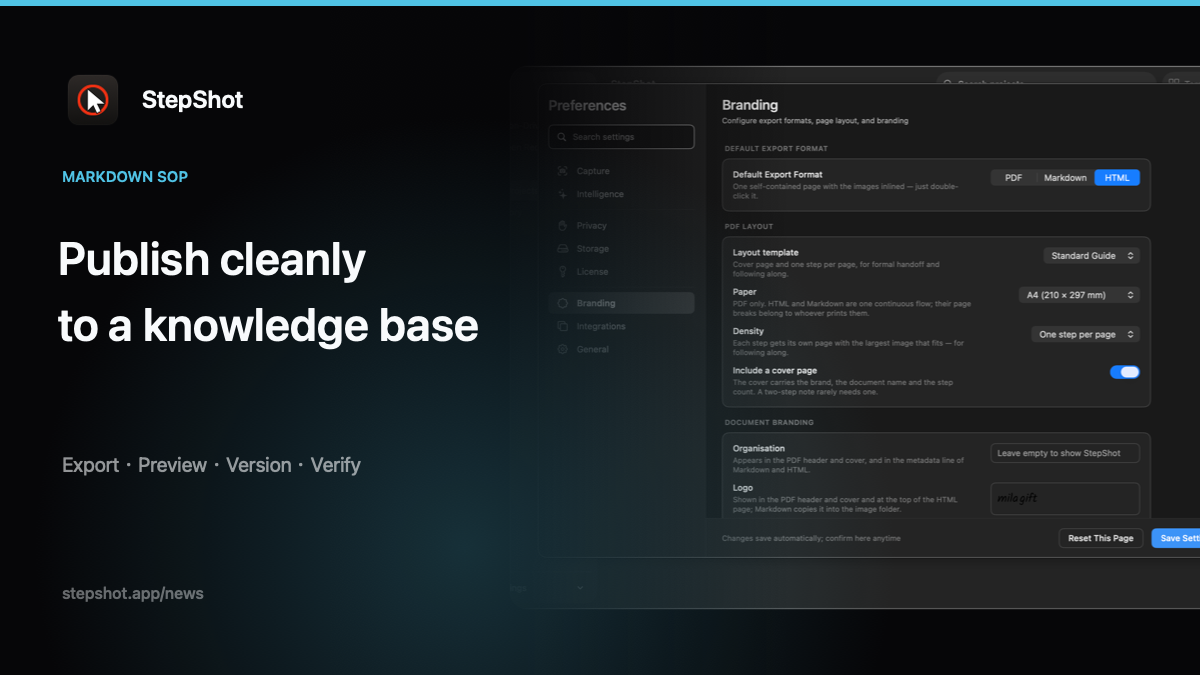Click the PDF LAYOUT section header
This screenshot has height=675, width=1200.
[749, 227]
